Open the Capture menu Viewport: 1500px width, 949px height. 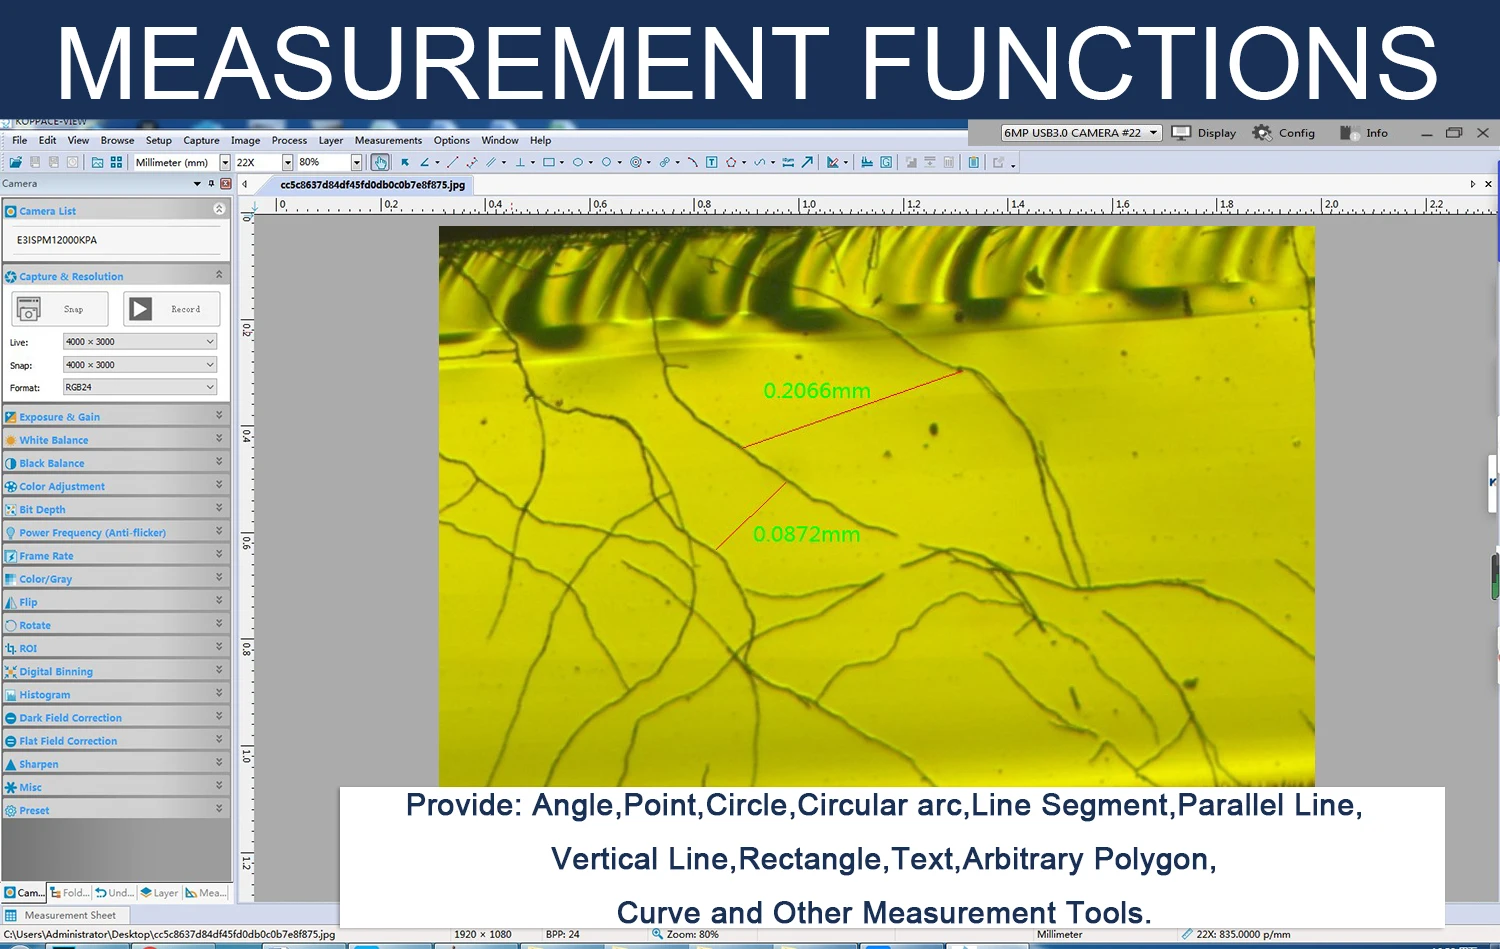click(201, 140)
